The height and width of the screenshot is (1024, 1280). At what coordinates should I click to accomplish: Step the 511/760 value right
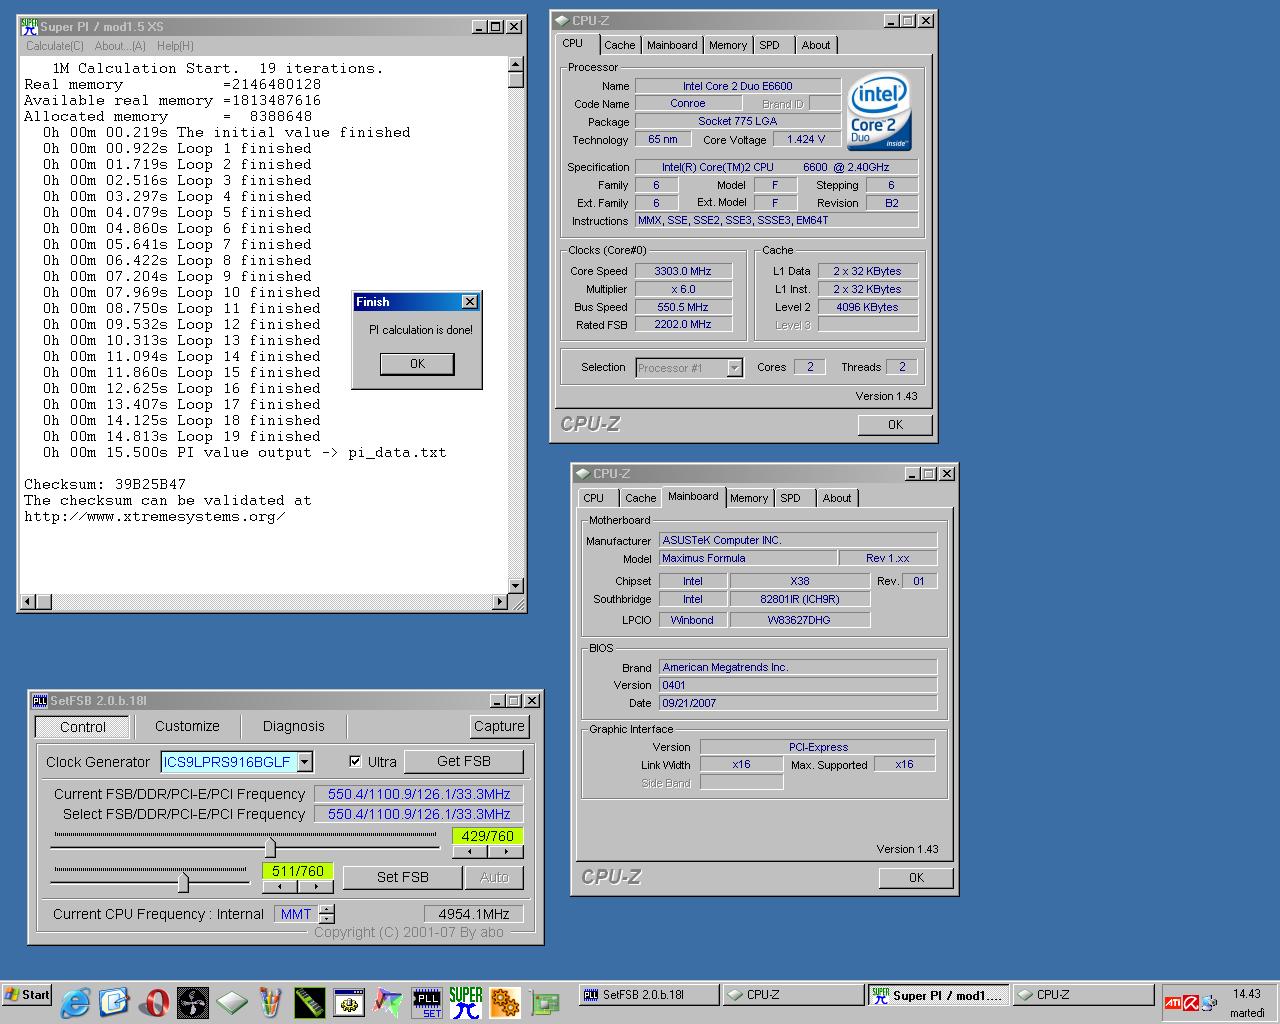pos(315,887)
